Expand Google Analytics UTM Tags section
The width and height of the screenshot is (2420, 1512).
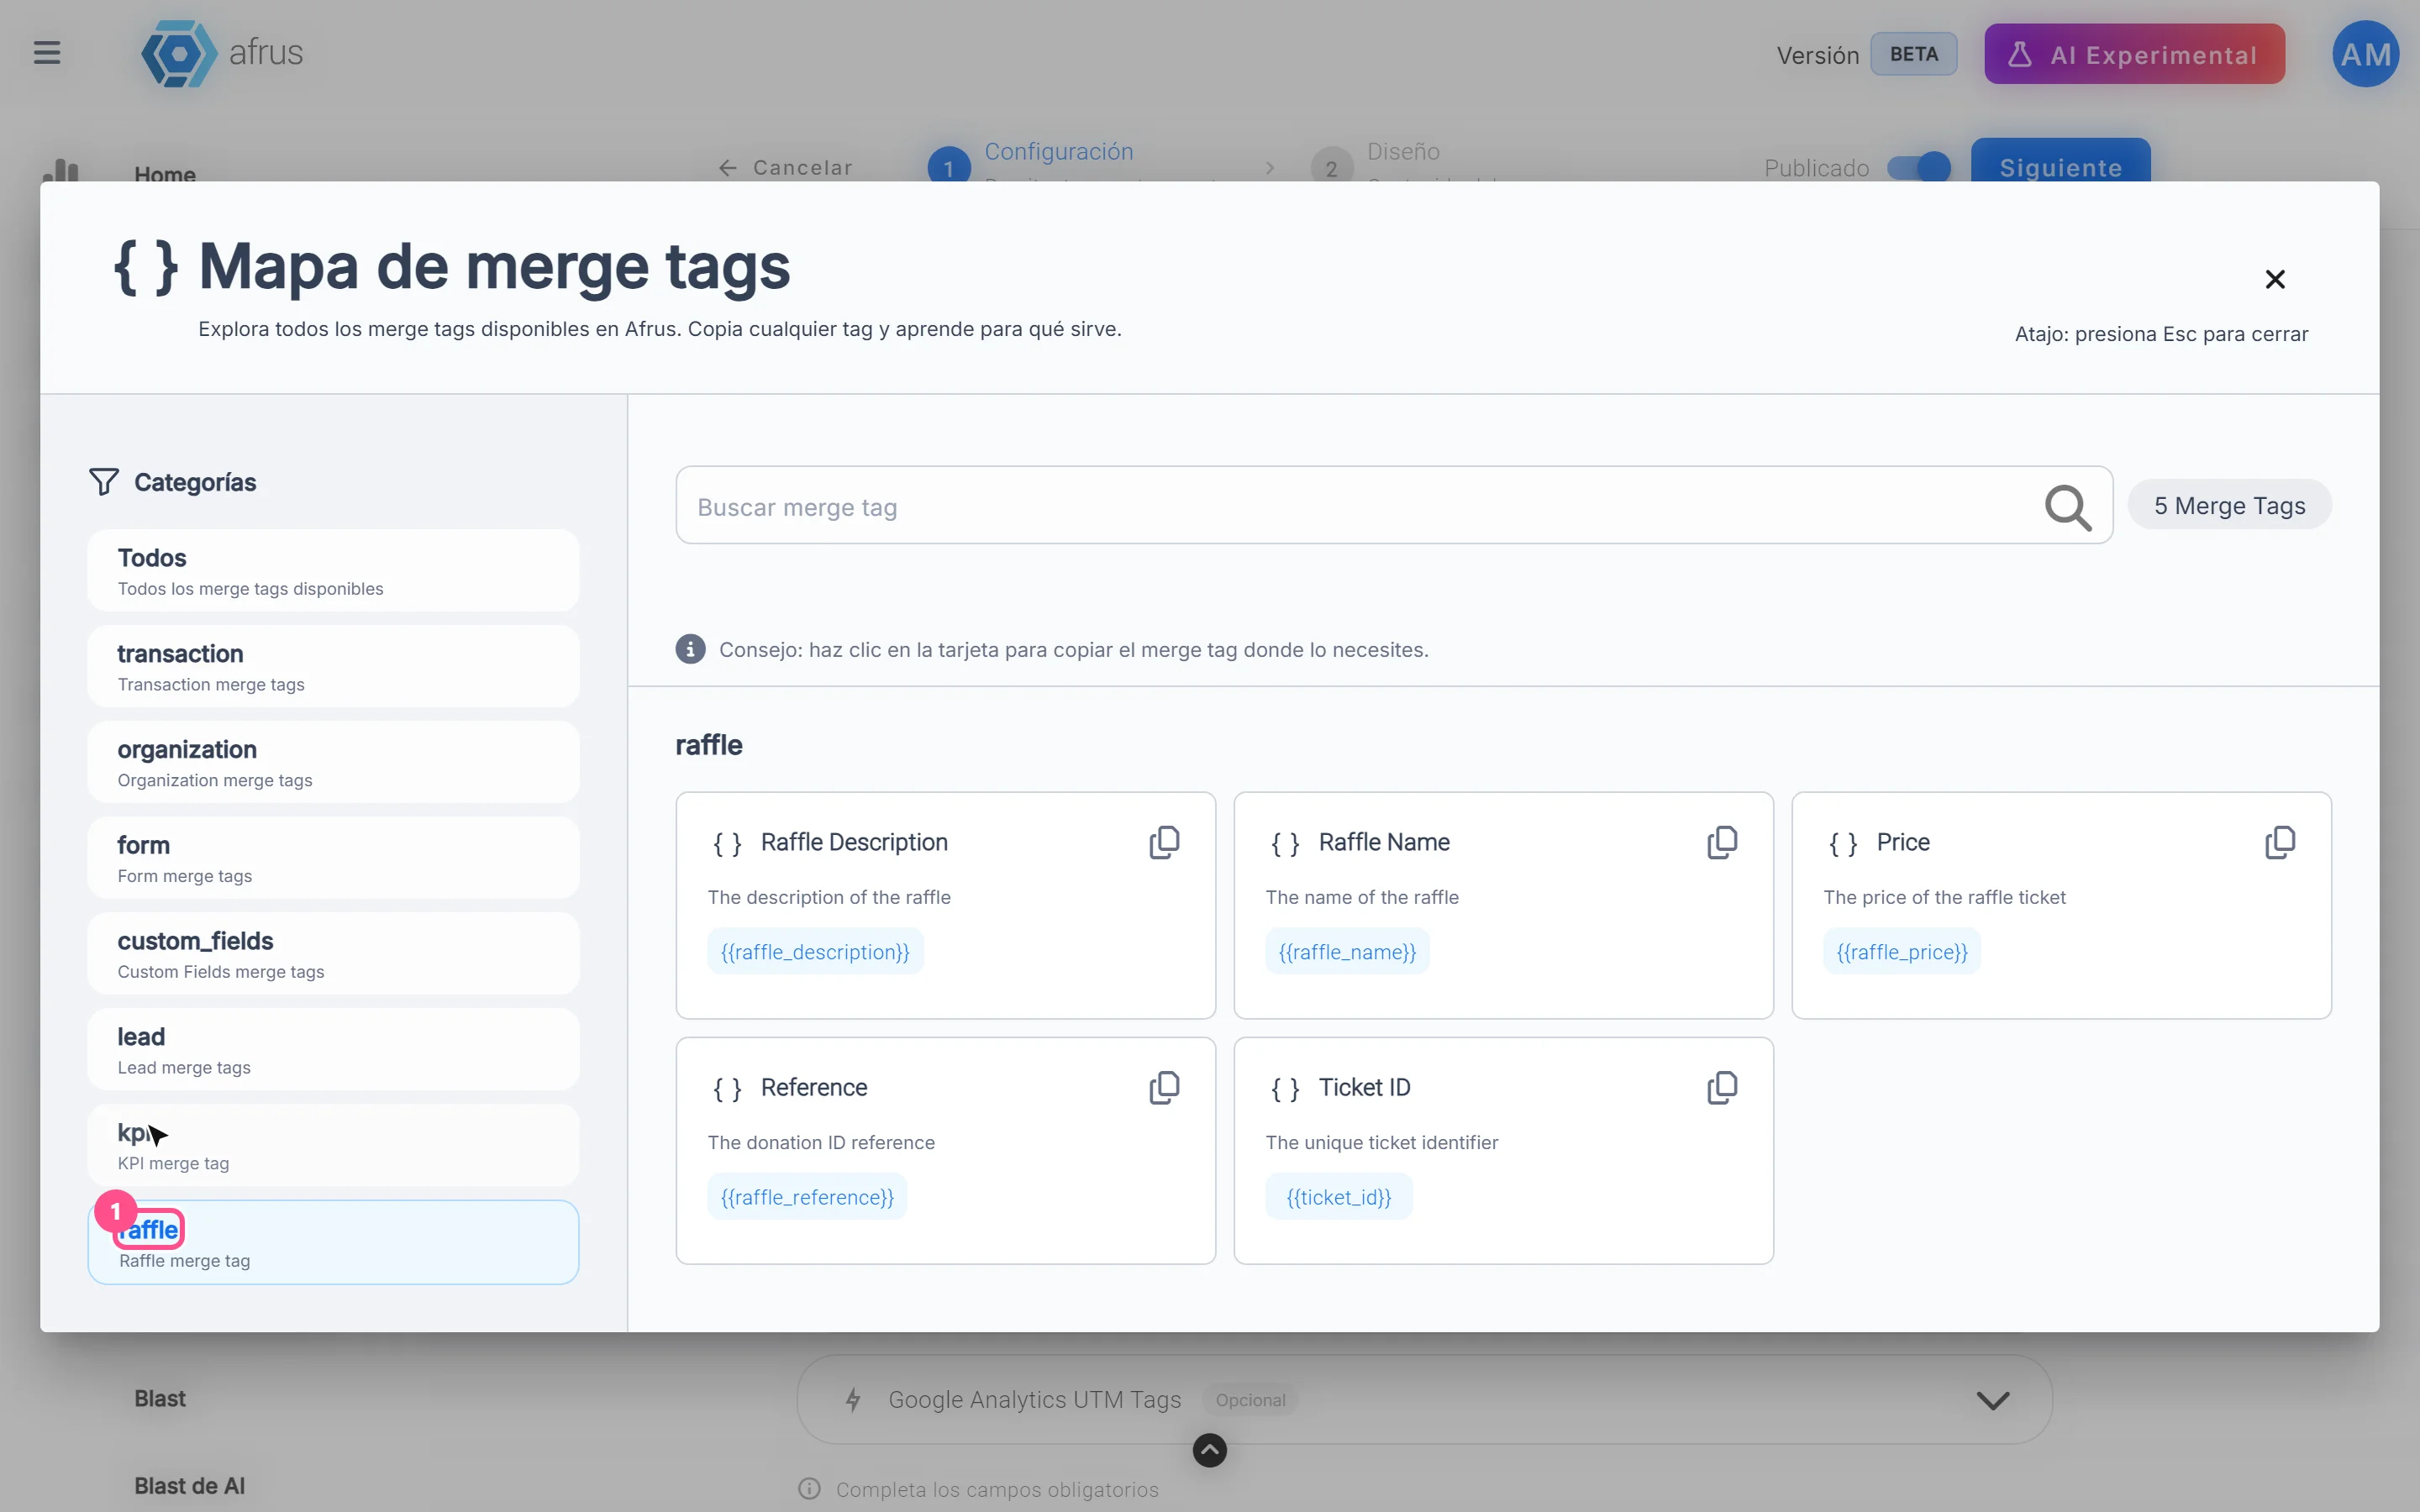[1424, 1400]
